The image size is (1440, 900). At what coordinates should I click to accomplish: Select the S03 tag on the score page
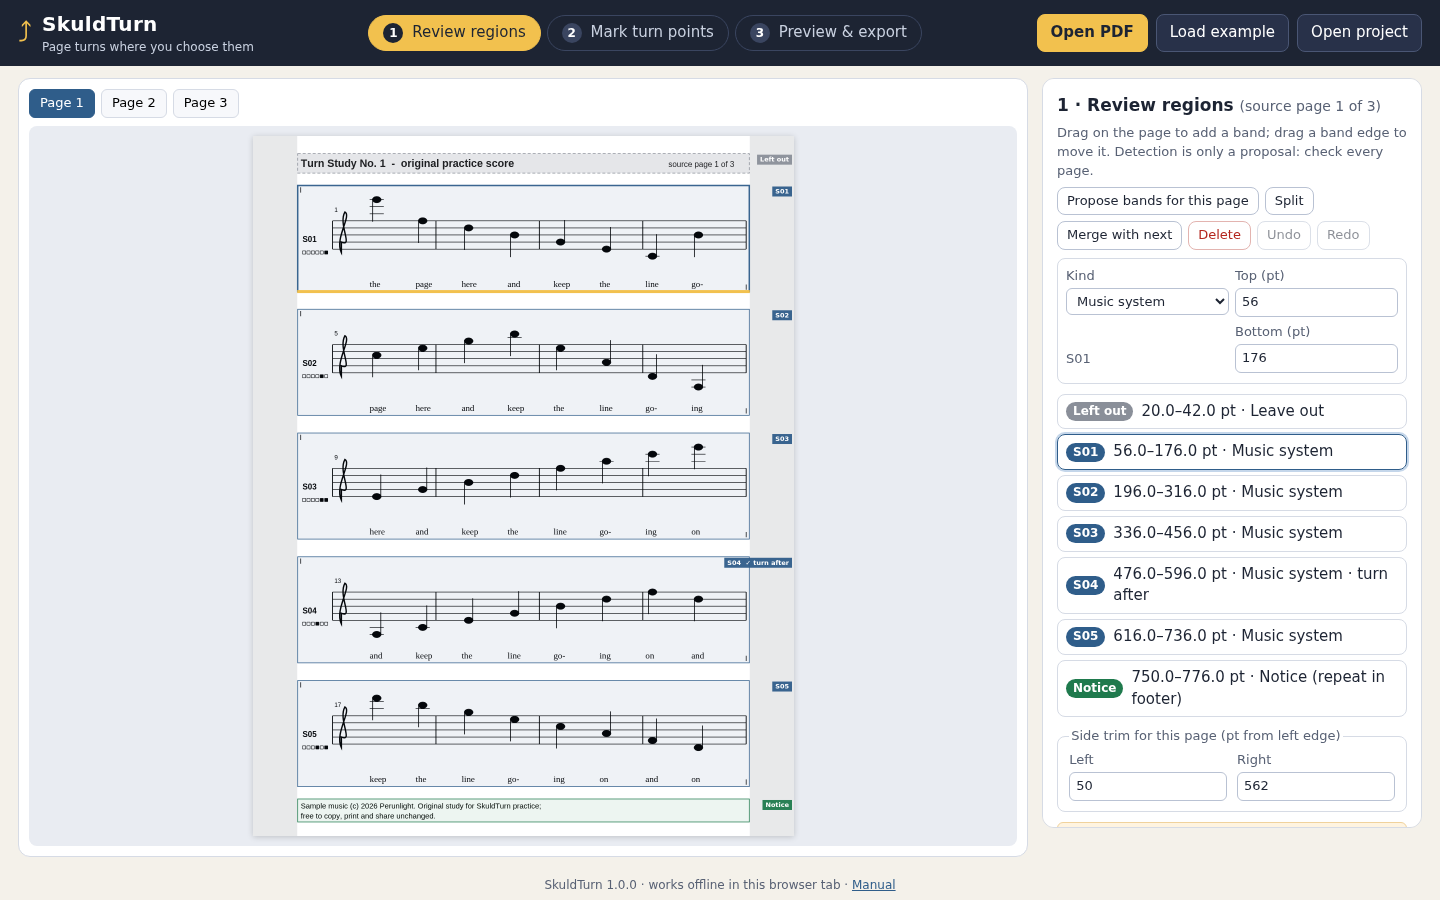(782, 439)
